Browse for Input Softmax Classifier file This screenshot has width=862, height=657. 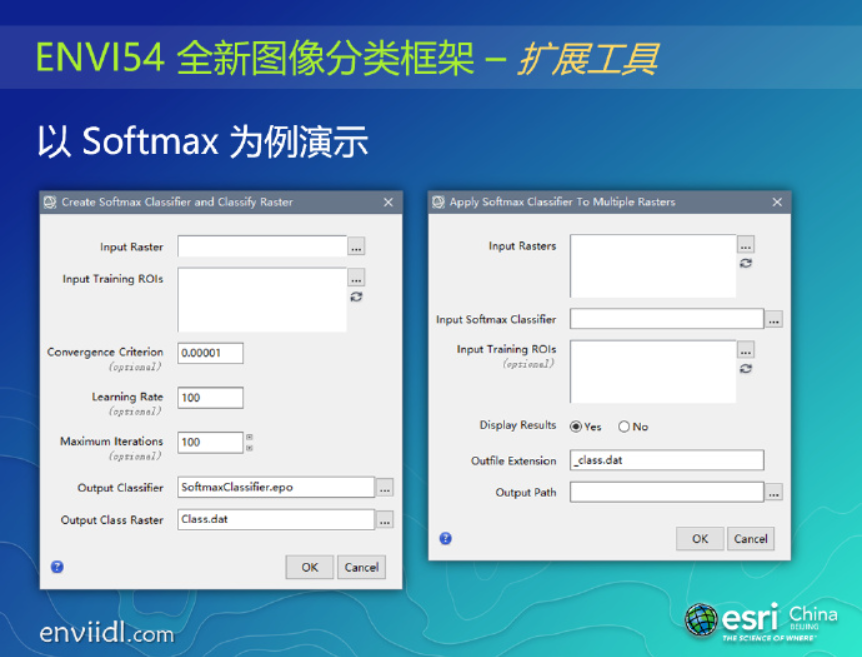773,319
